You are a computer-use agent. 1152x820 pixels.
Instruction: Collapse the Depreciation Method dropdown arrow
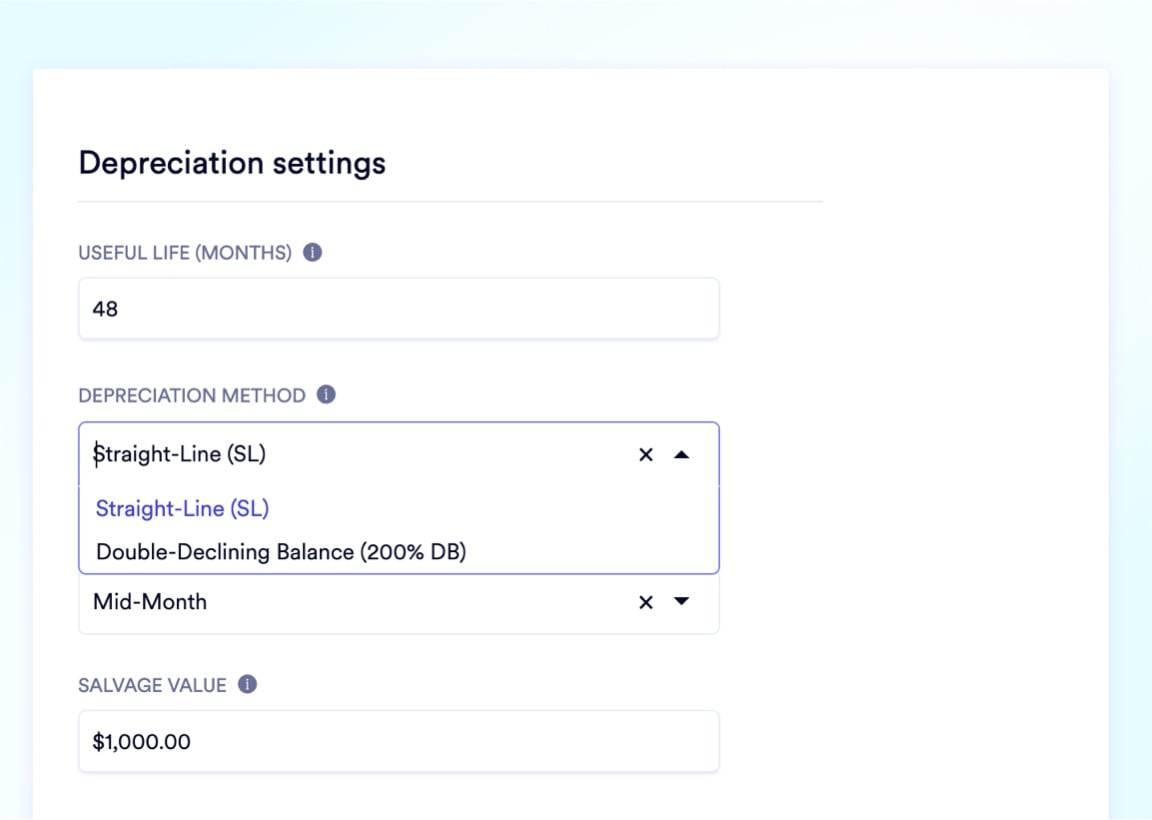(x=682, y=455)
